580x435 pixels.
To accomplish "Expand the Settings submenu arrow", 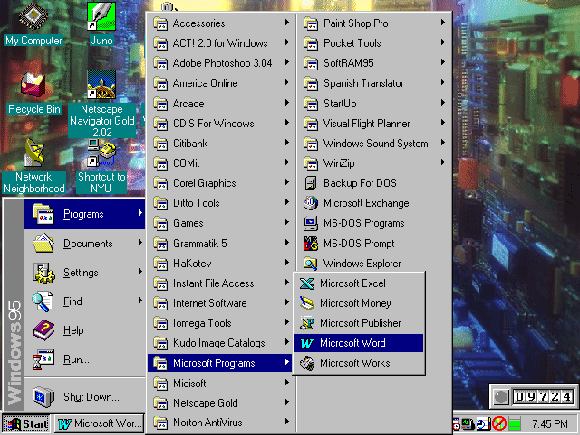I will tap(140, 272).
